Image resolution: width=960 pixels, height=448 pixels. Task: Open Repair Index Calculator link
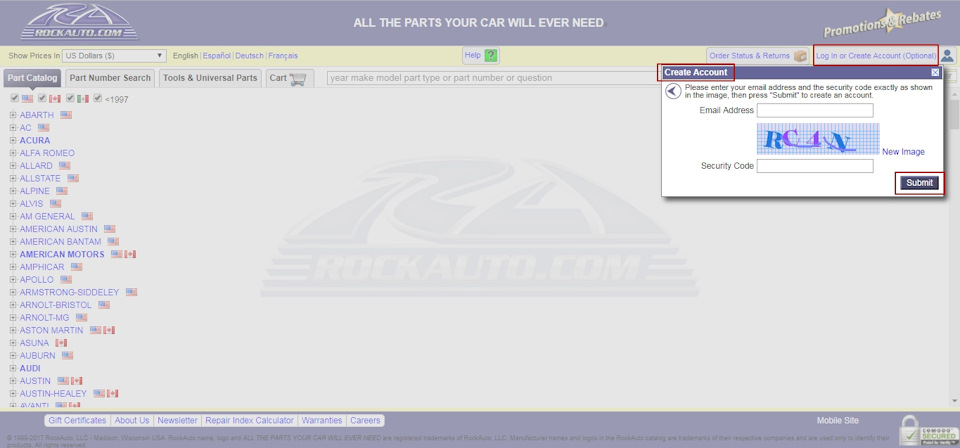(250, 420)
